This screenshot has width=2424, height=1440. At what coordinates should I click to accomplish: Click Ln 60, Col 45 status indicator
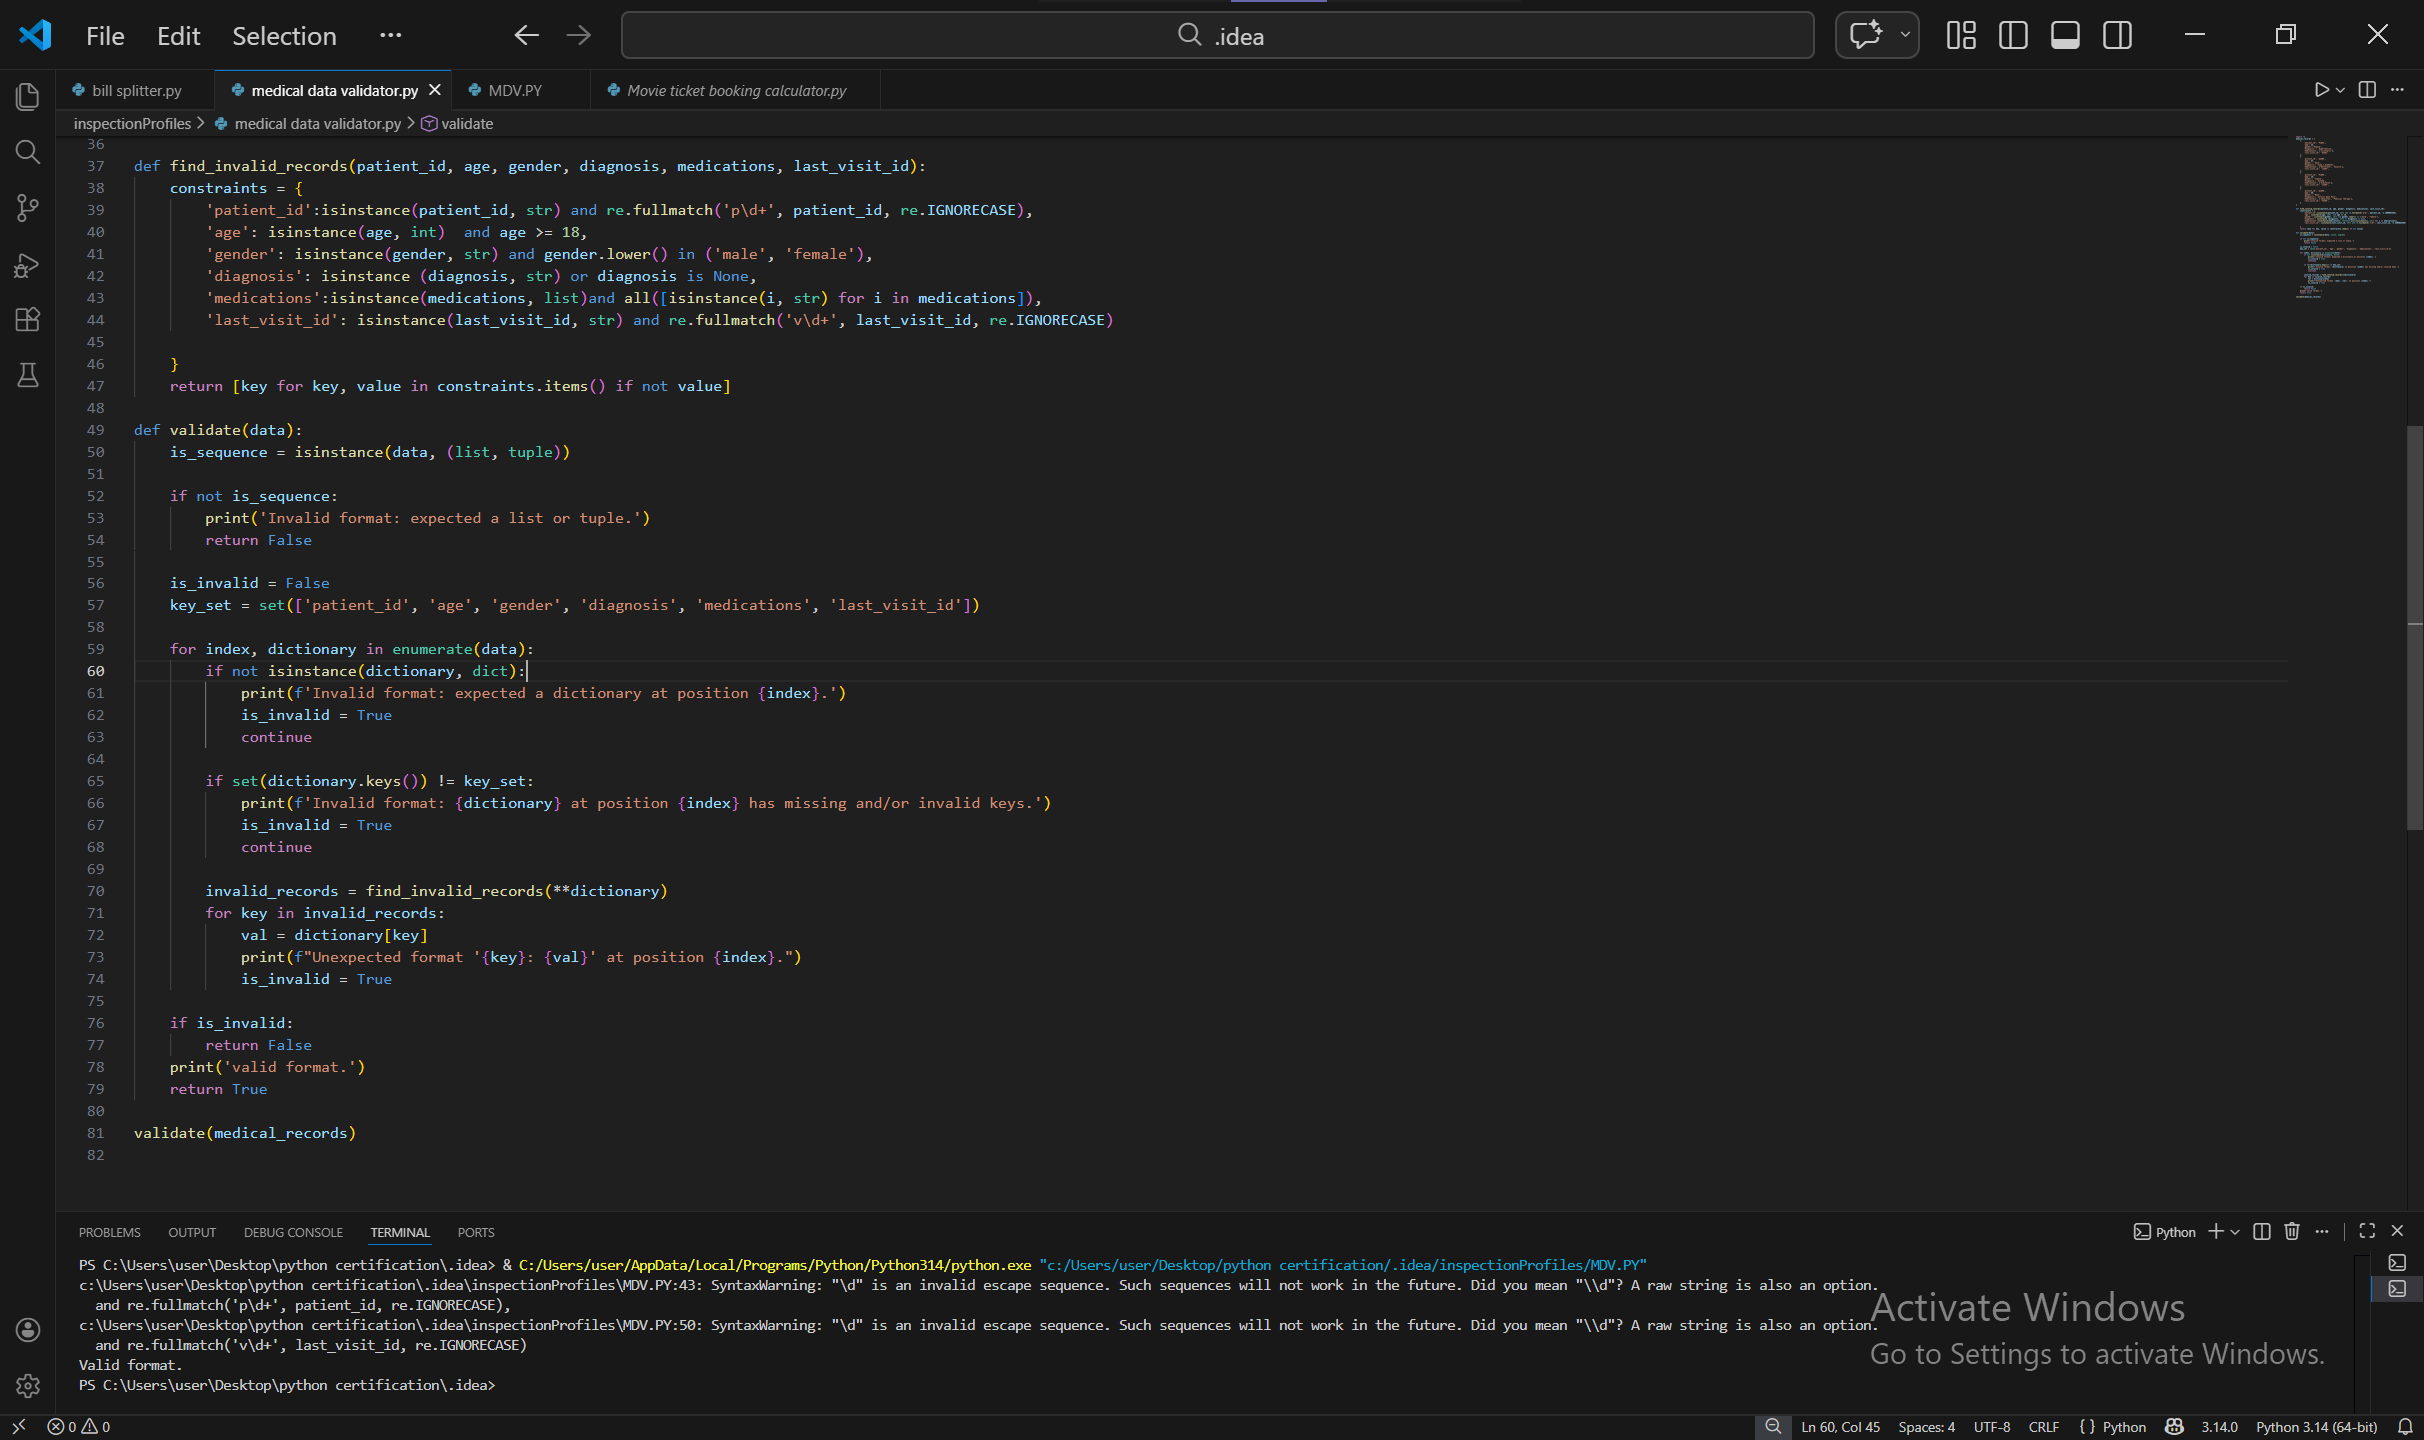(1840, 1427)
